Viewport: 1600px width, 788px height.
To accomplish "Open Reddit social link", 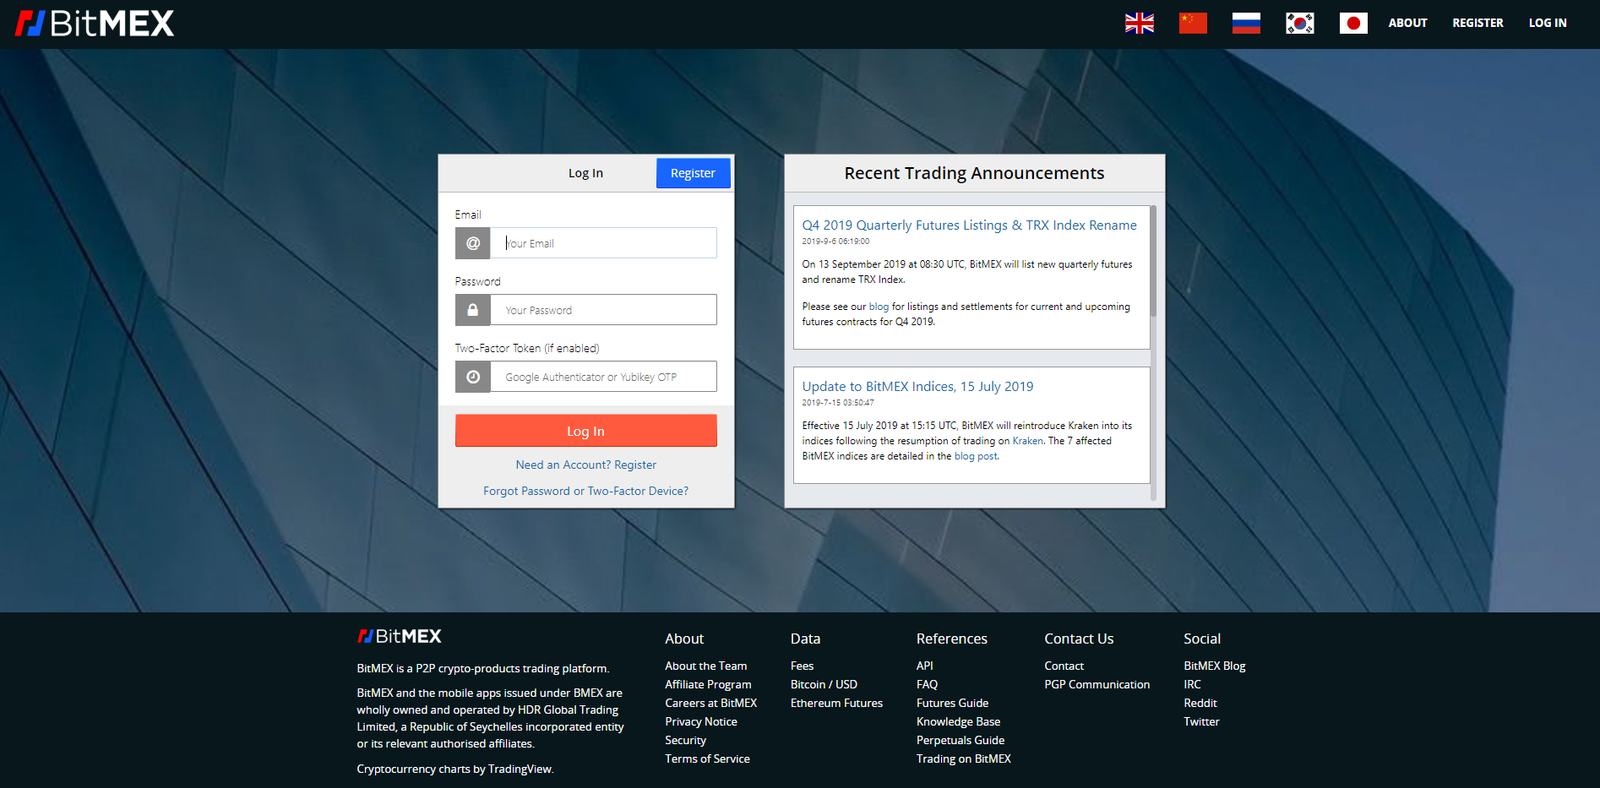I will point(1200,703).
